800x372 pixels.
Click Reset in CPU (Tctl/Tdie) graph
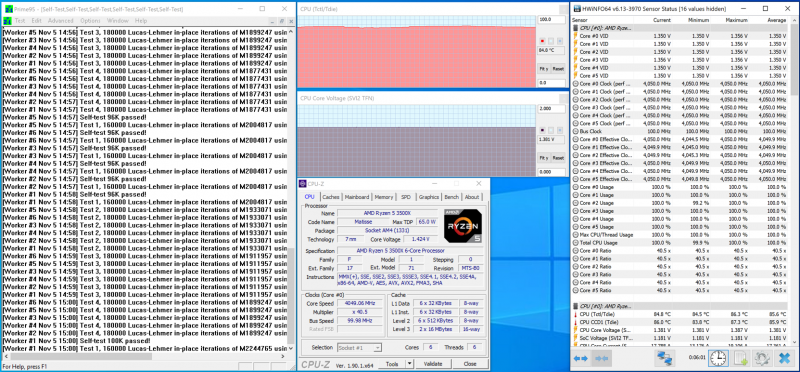click(x=558, y=68)
